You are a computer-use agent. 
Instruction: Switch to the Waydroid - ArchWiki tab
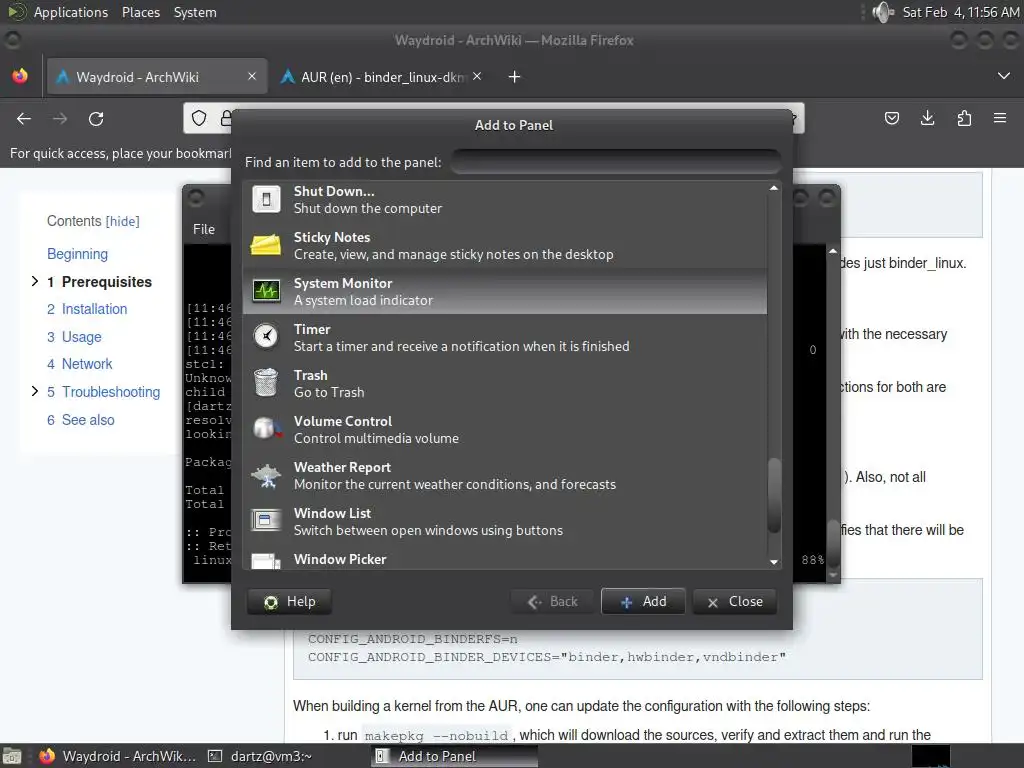coord(156,77)
